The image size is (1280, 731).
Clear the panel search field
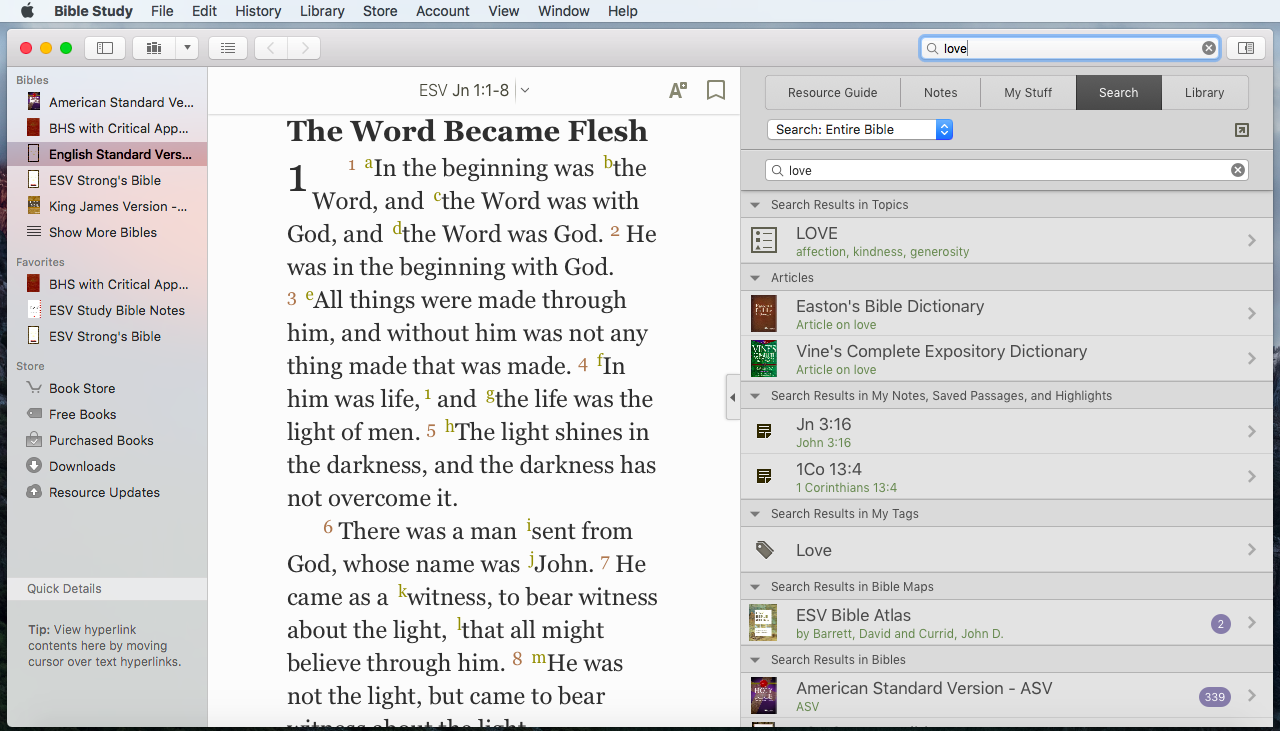click(x=1238, y=170)
